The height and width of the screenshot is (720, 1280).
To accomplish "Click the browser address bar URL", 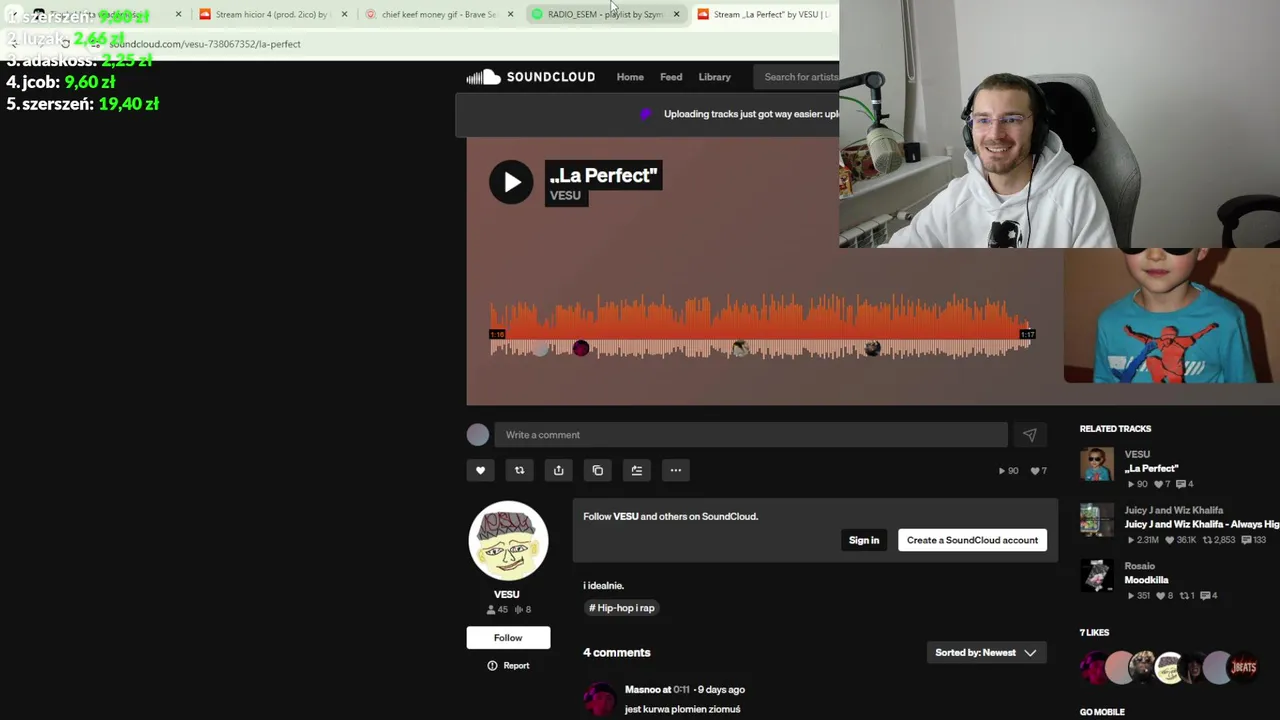I will [x=205, y=44].
